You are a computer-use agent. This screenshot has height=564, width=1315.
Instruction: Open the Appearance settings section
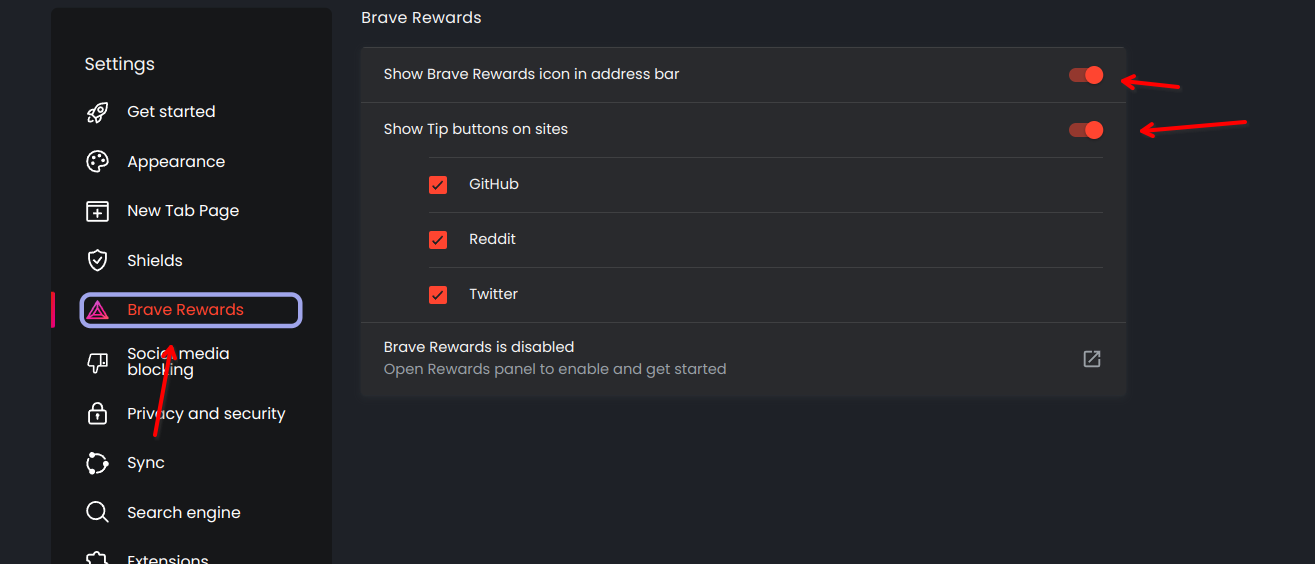(x=176, y=162)
